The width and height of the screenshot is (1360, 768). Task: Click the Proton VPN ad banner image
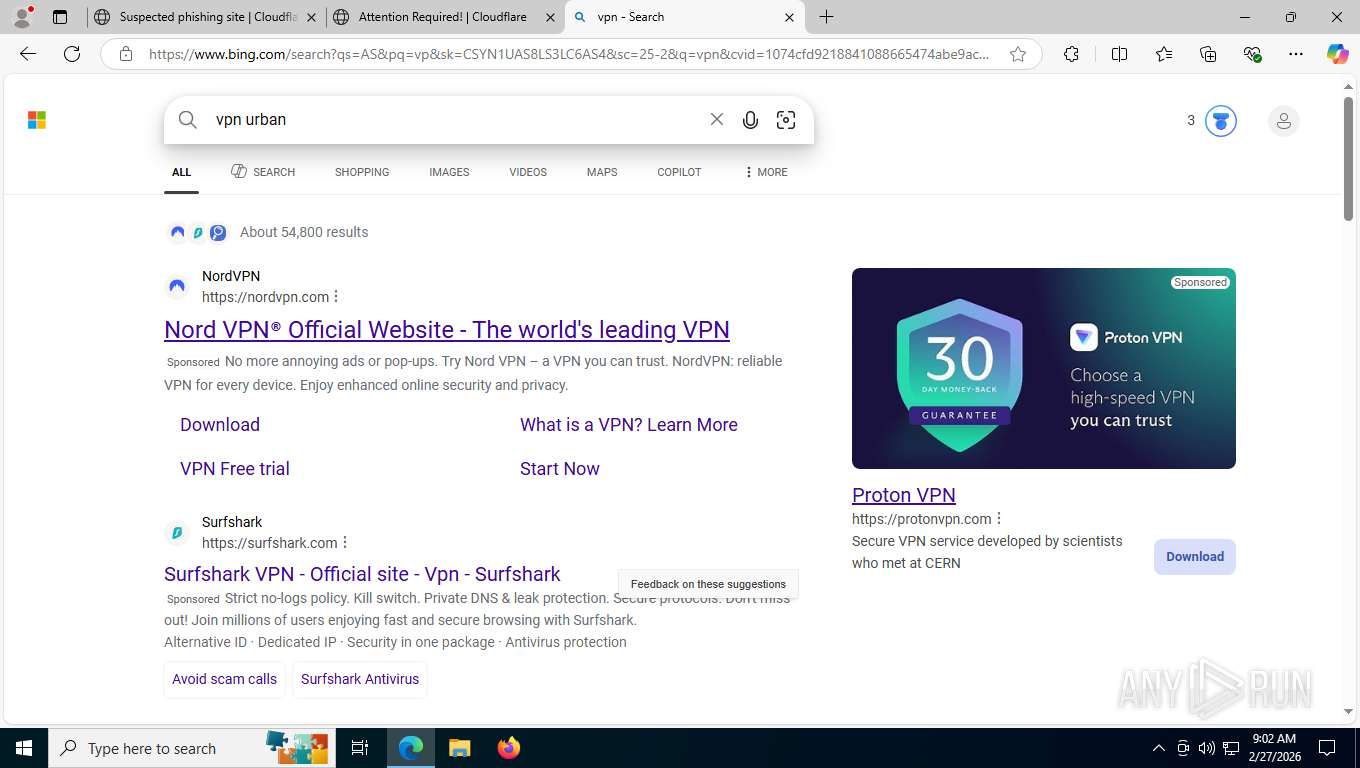[1044, 368]
